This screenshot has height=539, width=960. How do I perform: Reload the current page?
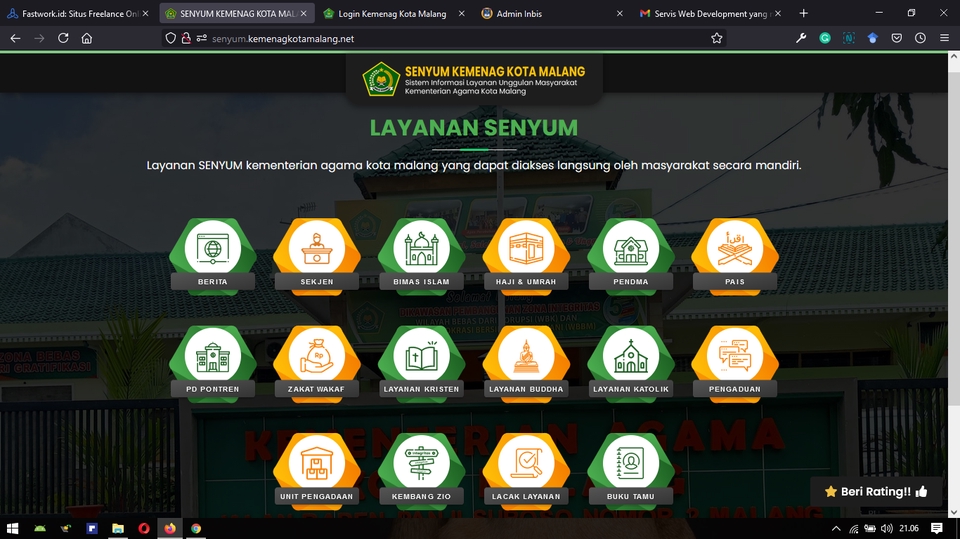(x=63, y=38)
